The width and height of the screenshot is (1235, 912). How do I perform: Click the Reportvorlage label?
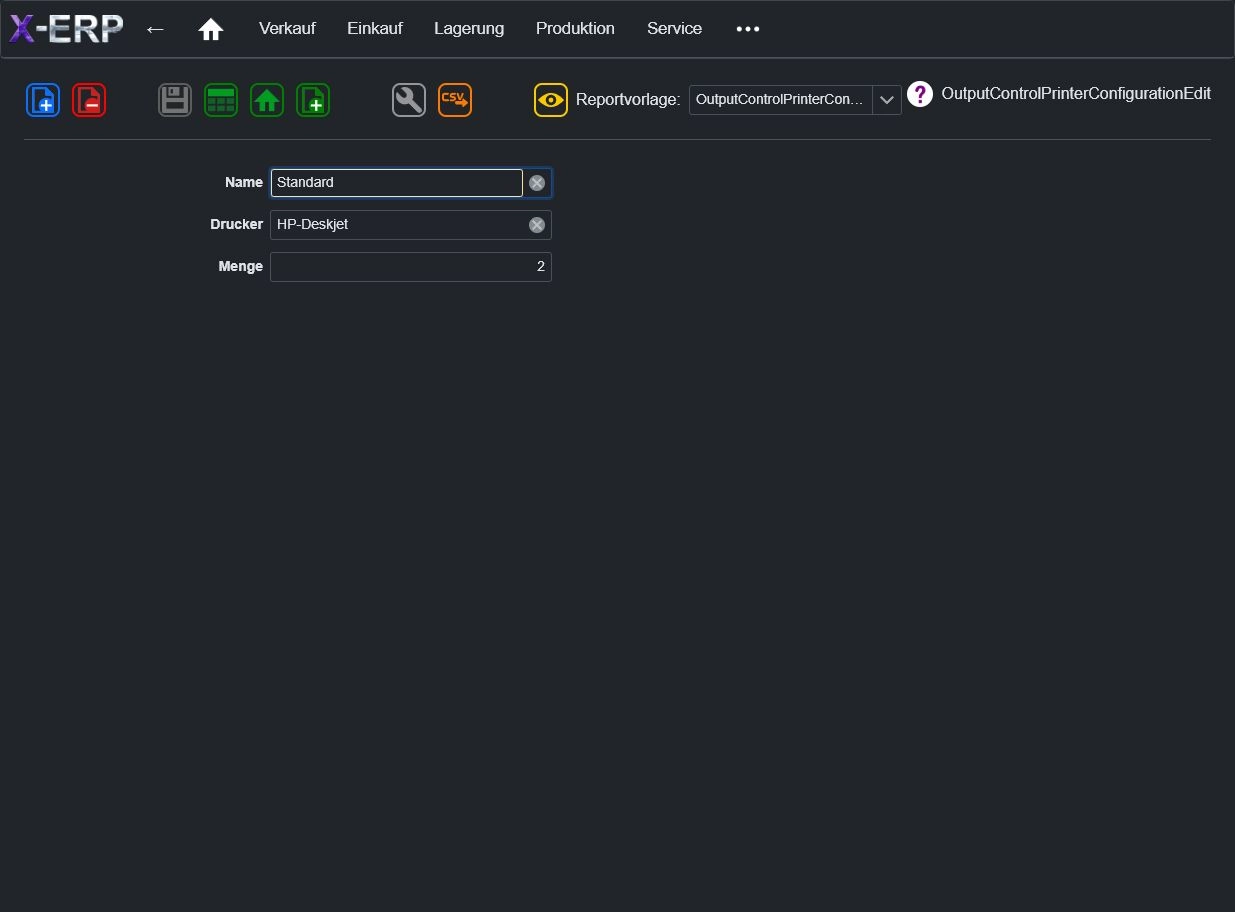[x=628, y=100]
